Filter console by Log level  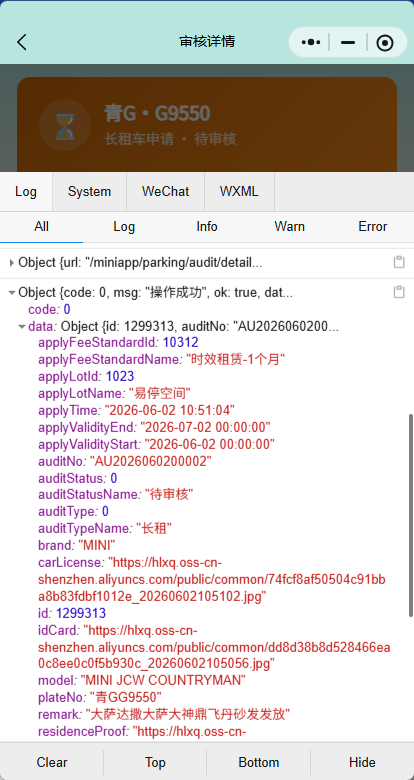tap(124, 227)
